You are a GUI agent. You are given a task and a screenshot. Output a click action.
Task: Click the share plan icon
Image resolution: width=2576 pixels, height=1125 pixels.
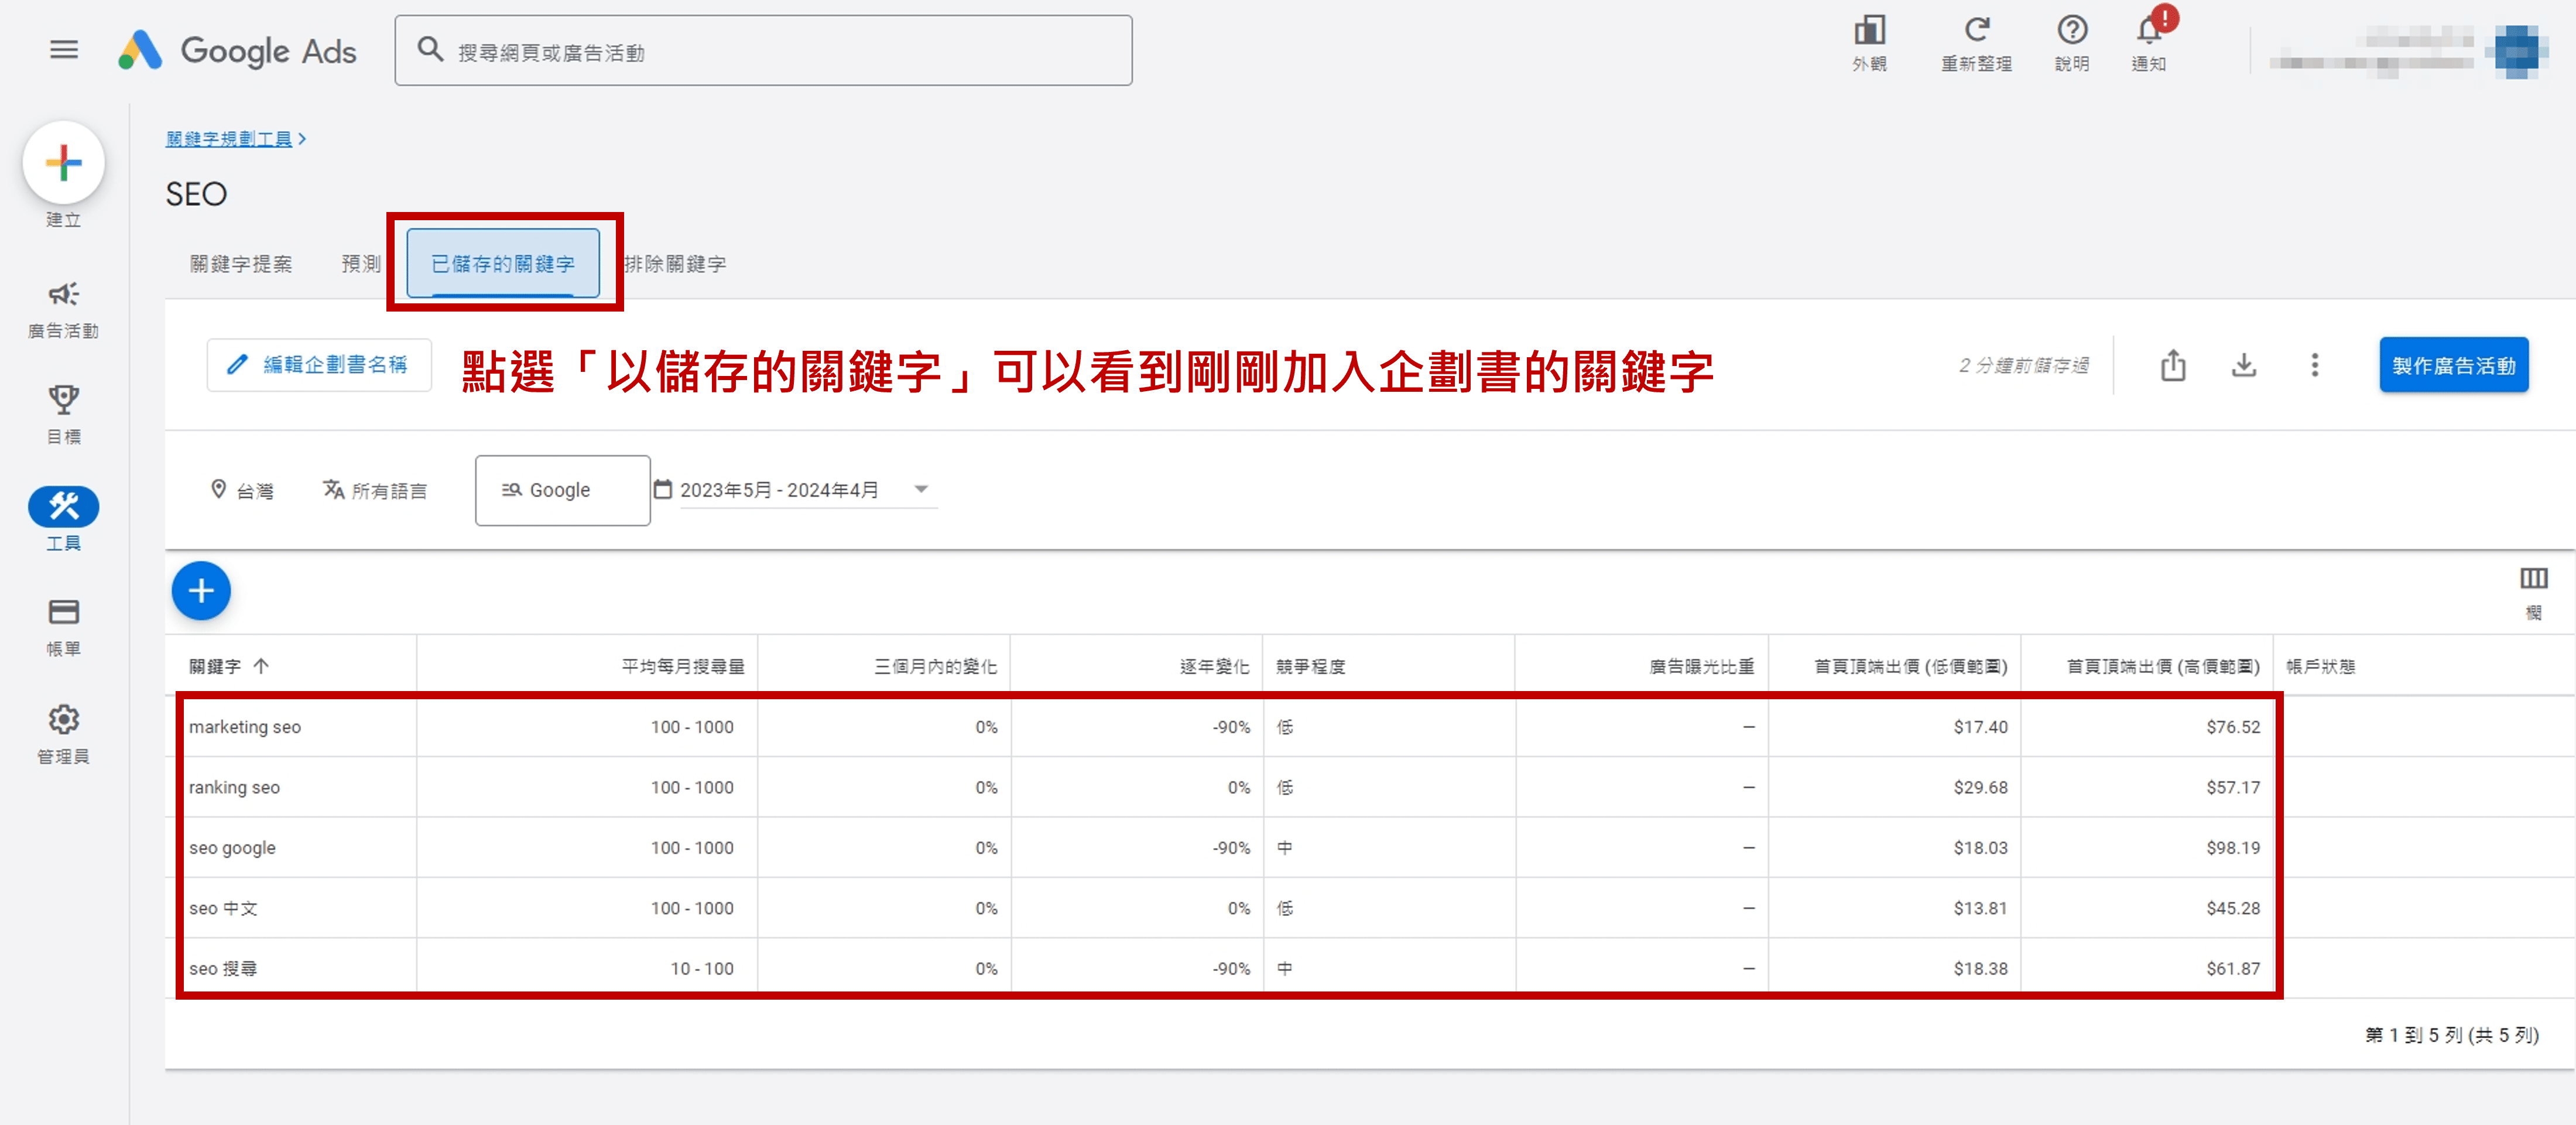click(2172, 366)
